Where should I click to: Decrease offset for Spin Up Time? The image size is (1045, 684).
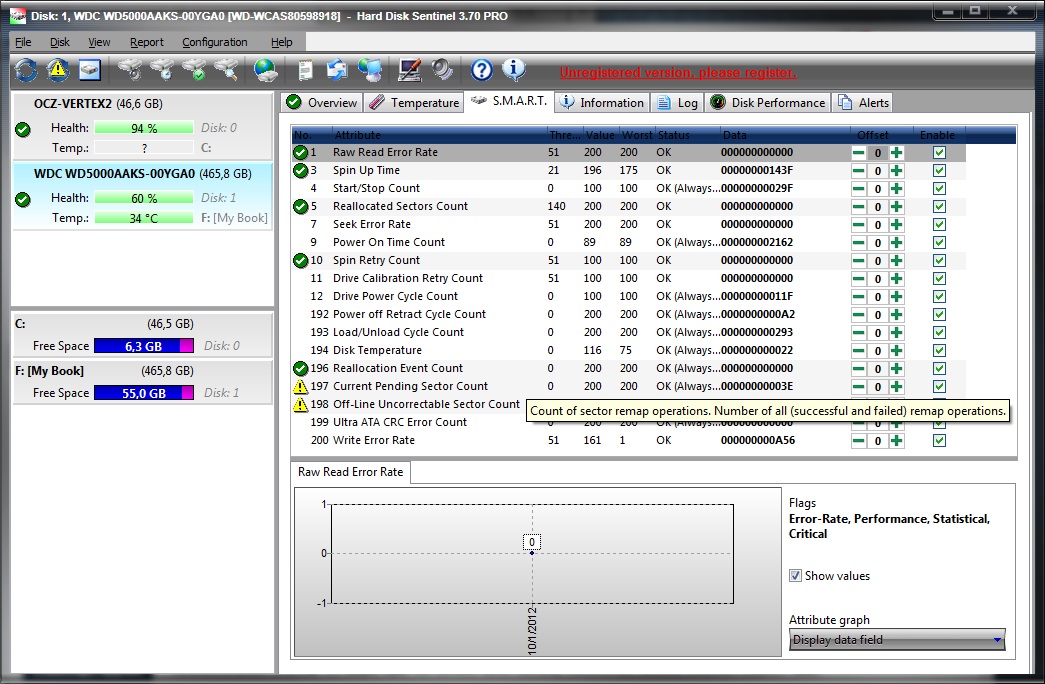tap(858, 171)
